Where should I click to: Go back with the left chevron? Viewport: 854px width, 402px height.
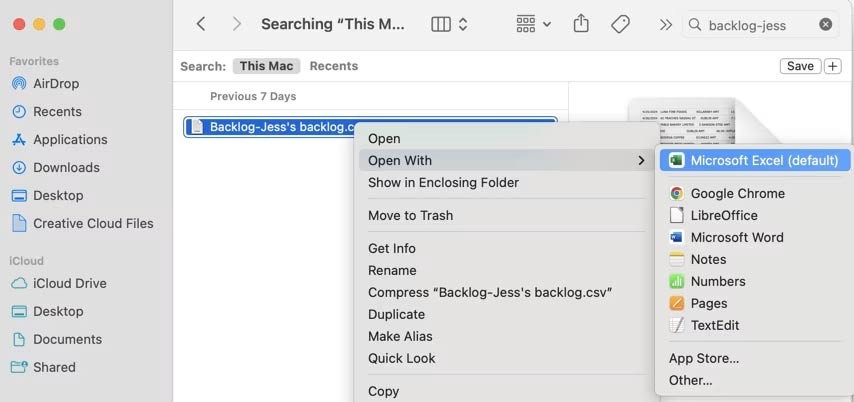[x=201, y=24]
